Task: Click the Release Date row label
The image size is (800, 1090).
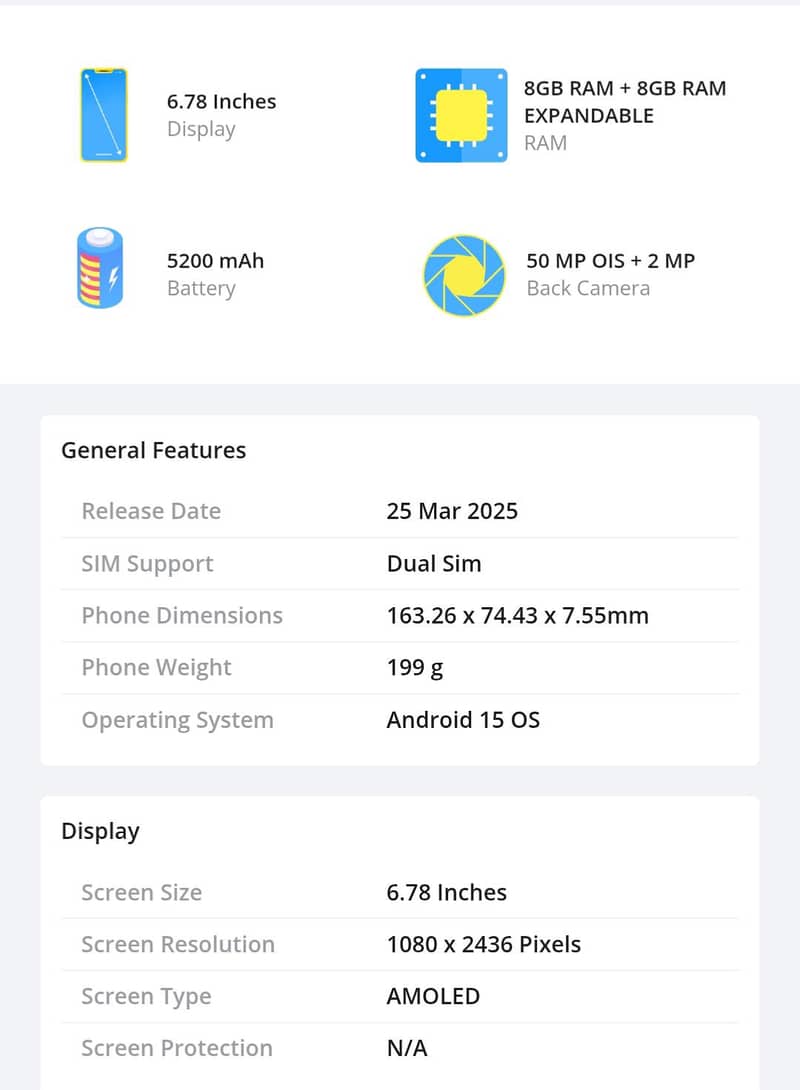Action: [x=151, y=511]
